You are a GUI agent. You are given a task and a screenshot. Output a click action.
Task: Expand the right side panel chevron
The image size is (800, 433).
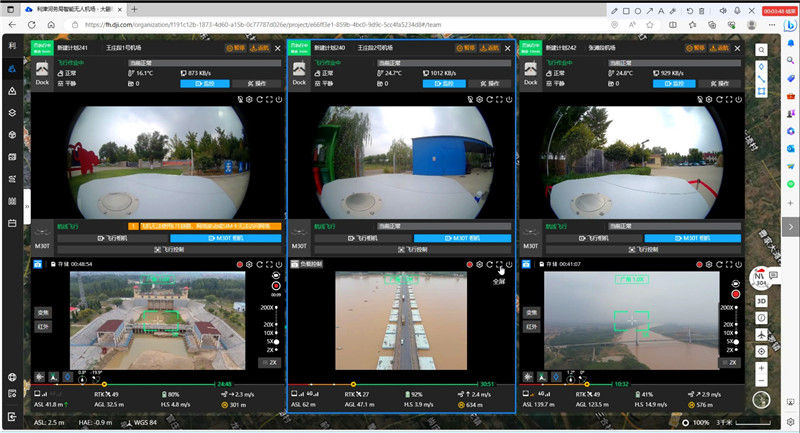(790, 226)
